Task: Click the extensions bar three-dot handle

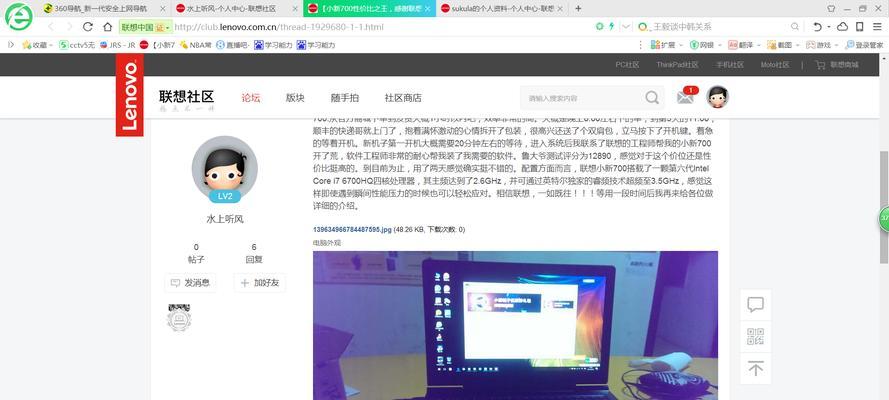Action: (641, 45)
